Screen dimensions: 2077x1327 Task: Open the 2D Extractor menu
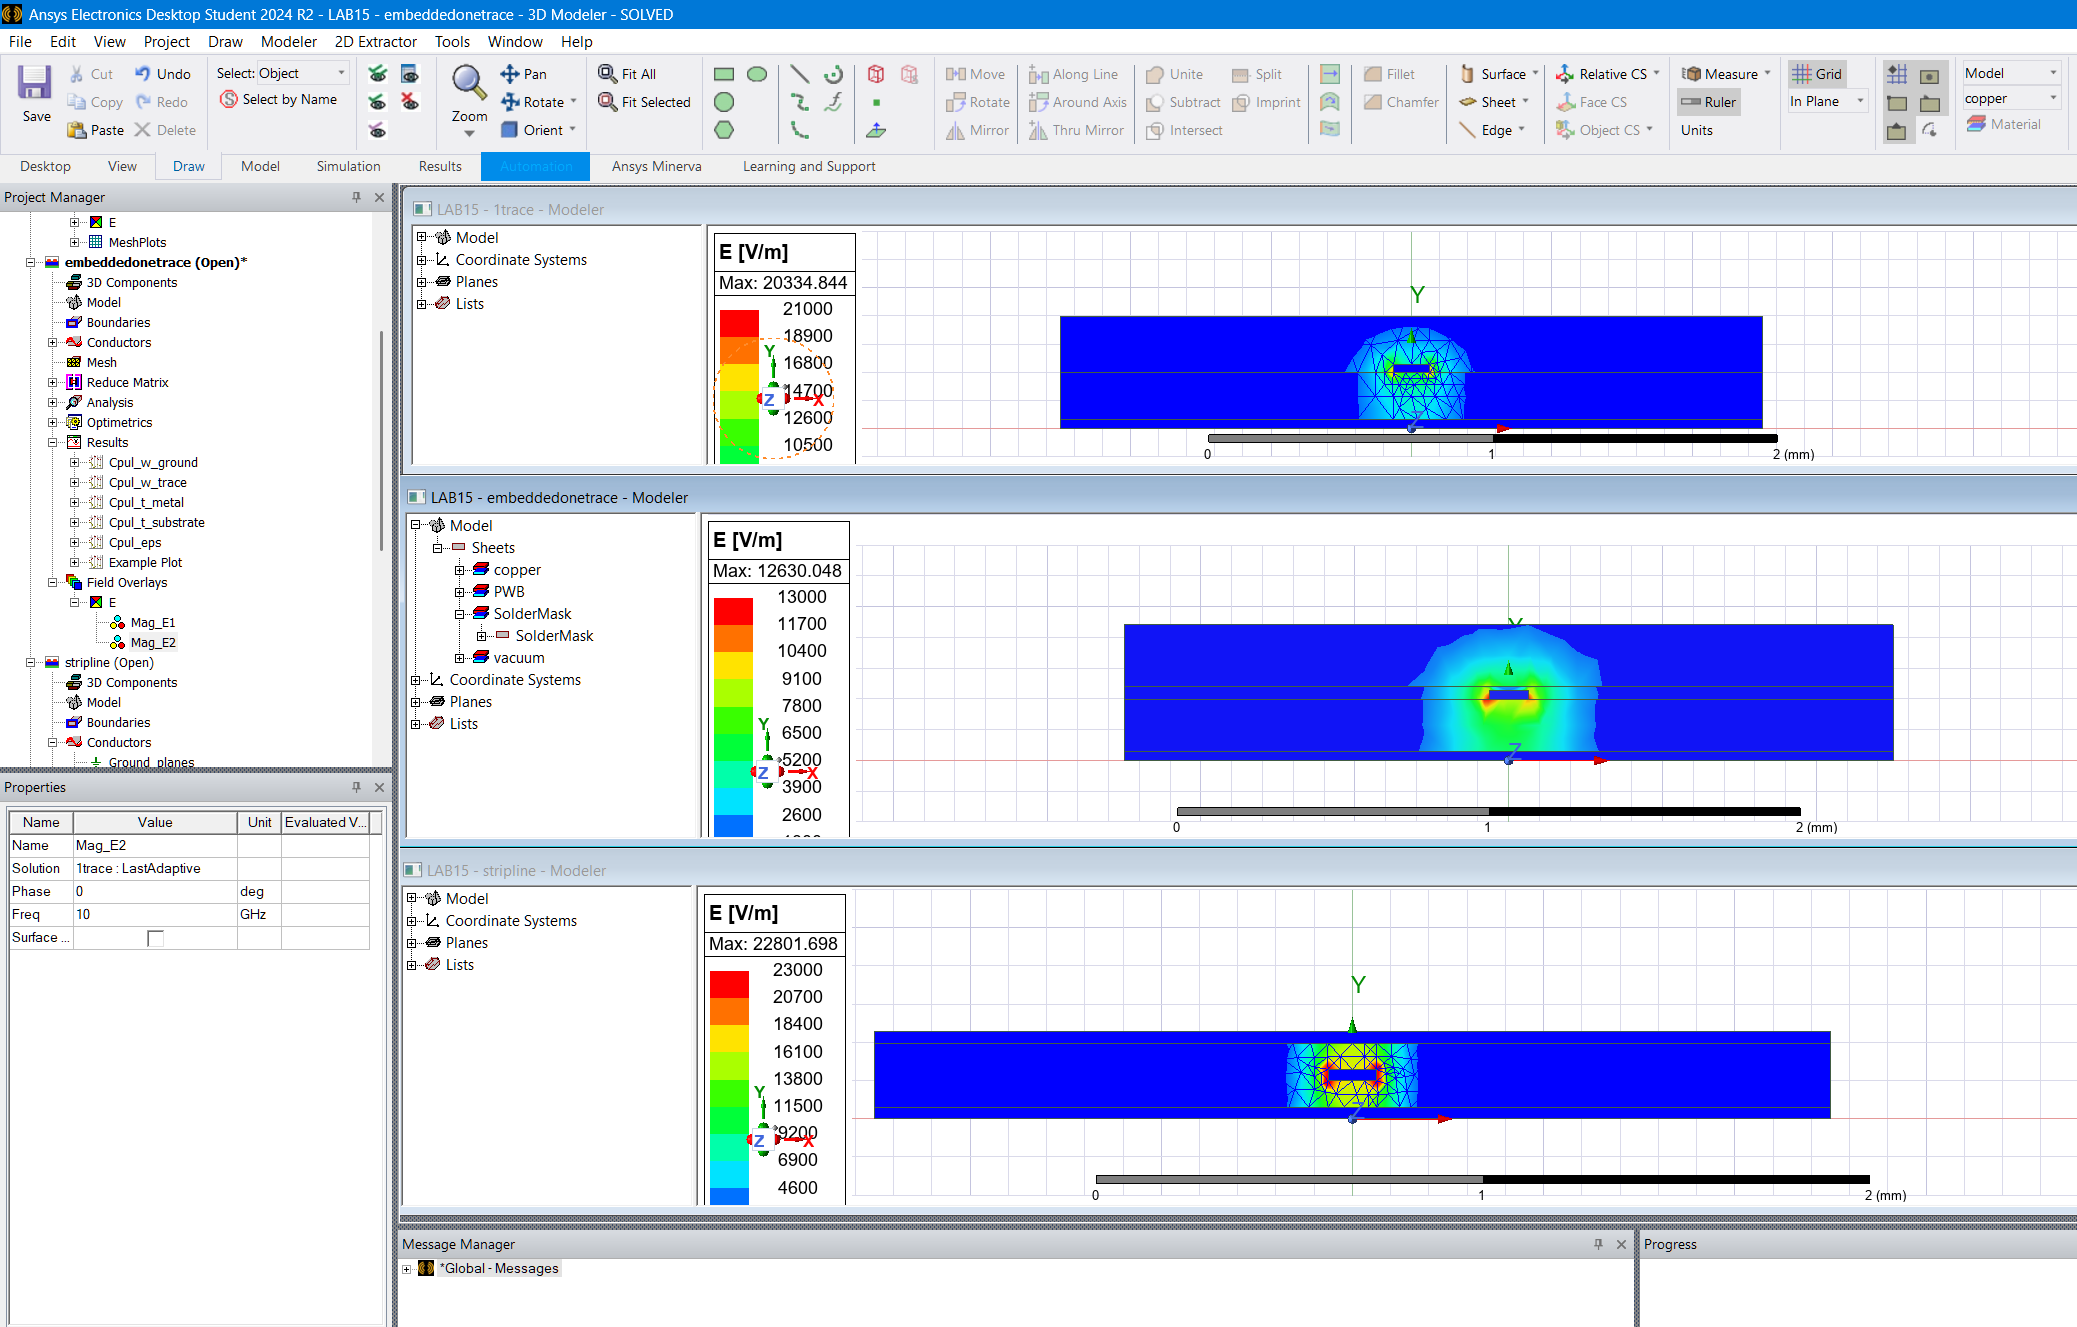(x=375, y=41)
